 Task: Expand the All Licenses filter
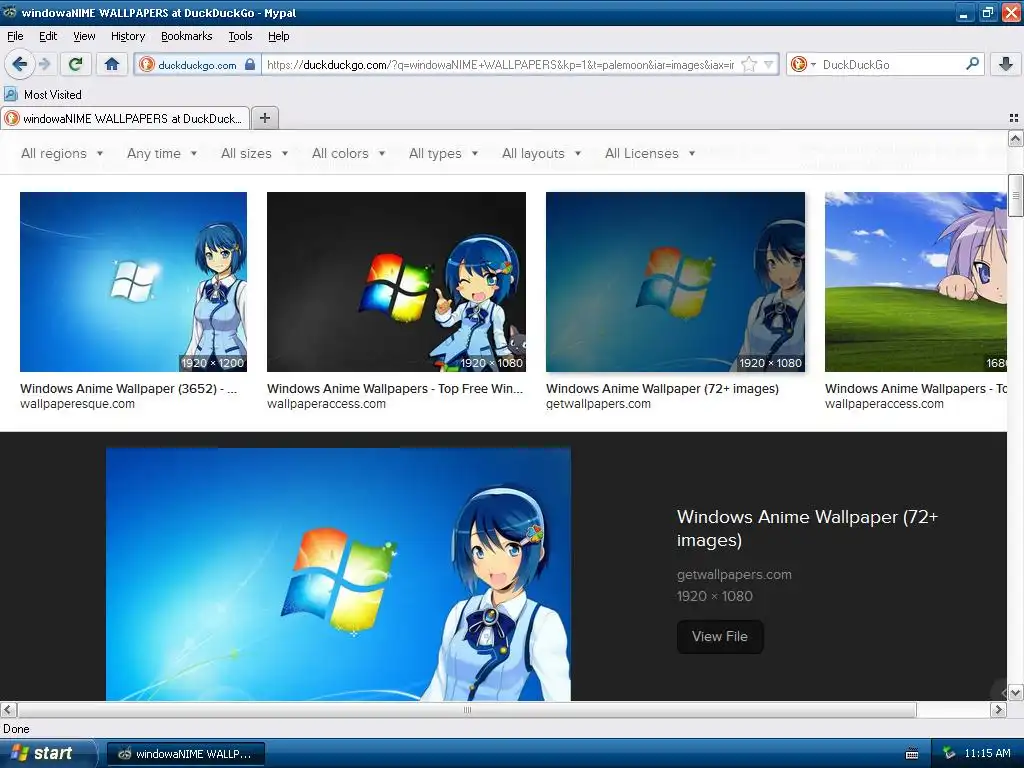point(650,153)
